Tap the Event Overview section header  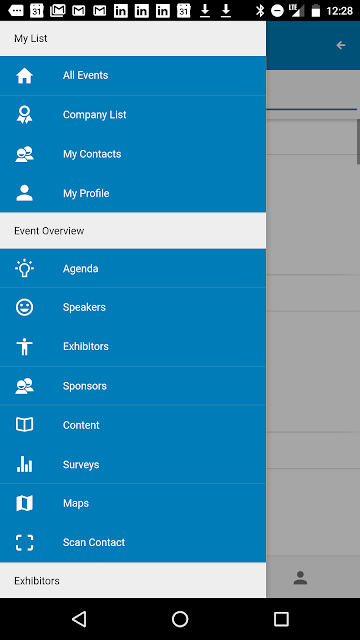pos(133,231)
